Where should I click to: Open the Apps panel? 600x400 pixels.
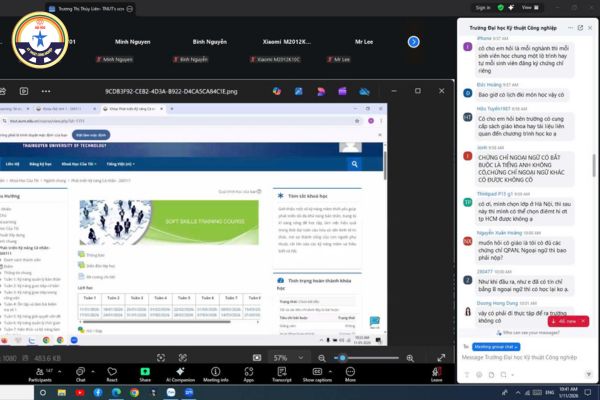[x=248, y=372]
